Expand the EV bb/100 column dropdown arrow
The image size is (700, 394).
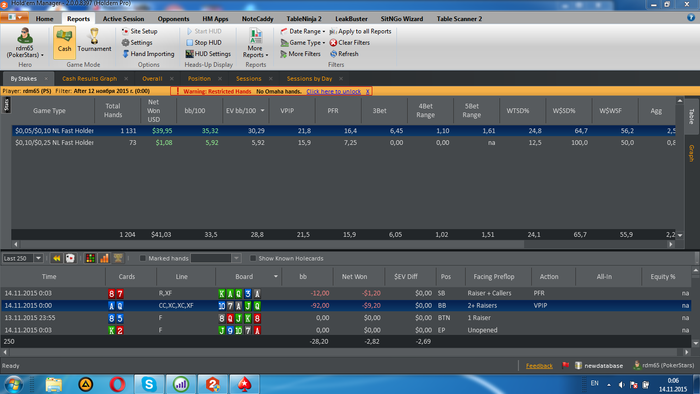point(262,110)
